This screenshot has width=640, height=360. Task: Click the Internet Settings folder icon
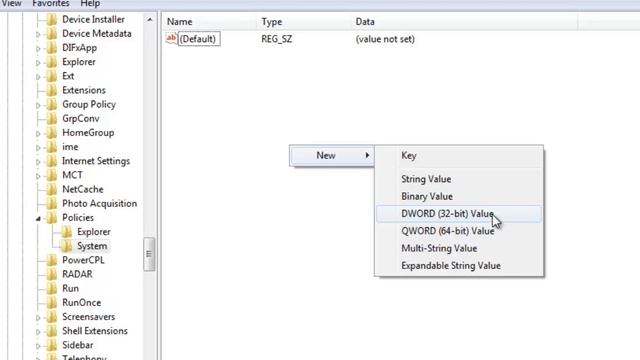pyautogui.click(x=52, y=161)
